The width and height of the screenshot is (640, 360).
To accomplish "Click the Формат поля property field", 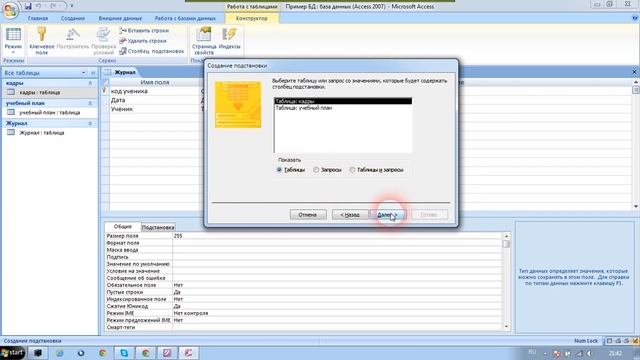I will click(337, 243).
